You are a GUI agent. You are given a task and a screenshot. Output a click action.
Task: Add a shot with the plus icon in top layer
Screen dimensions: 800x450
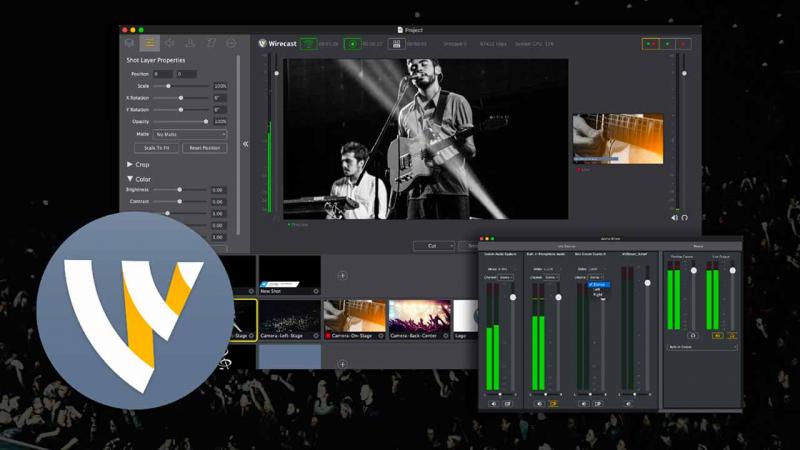click(342, 275)
